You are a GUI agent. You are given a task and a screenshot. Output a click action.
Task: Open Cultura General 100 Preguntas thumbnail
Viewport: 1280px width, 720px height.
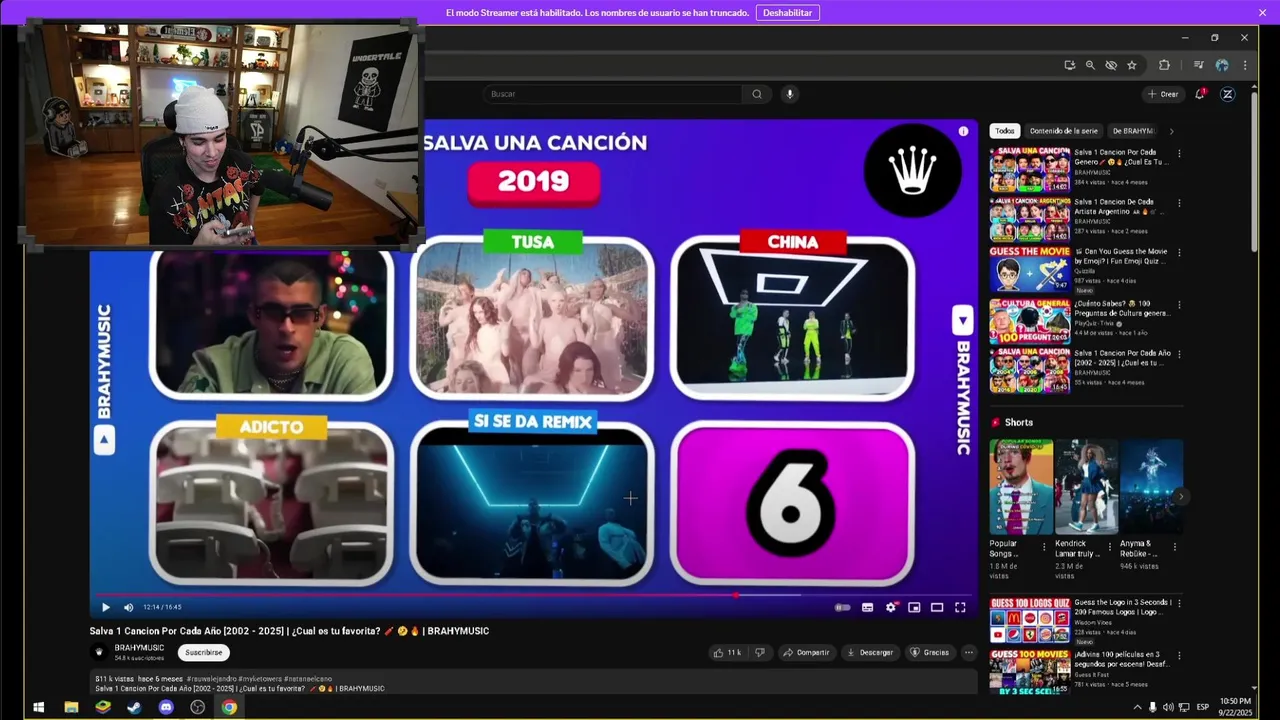coord(1029,321)
